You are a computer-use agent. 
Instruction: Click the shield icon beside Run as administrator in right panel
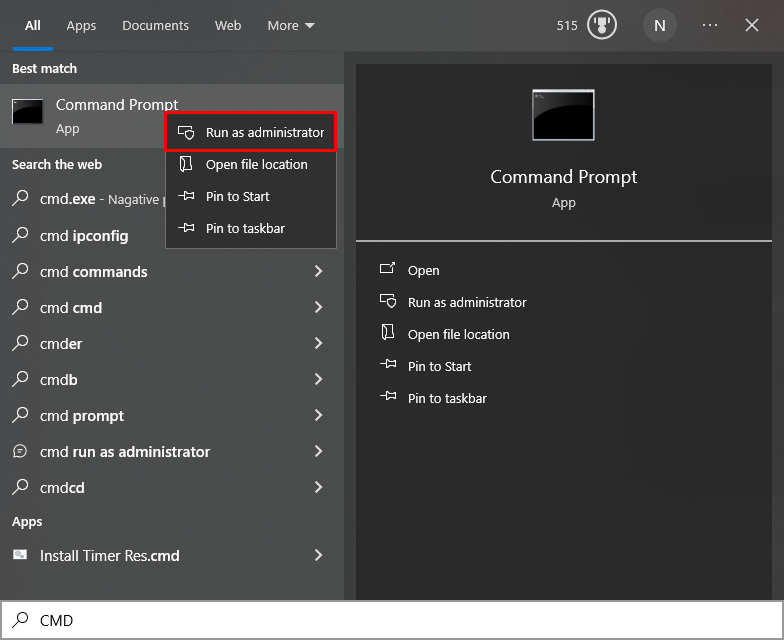[x=388, y=302]
